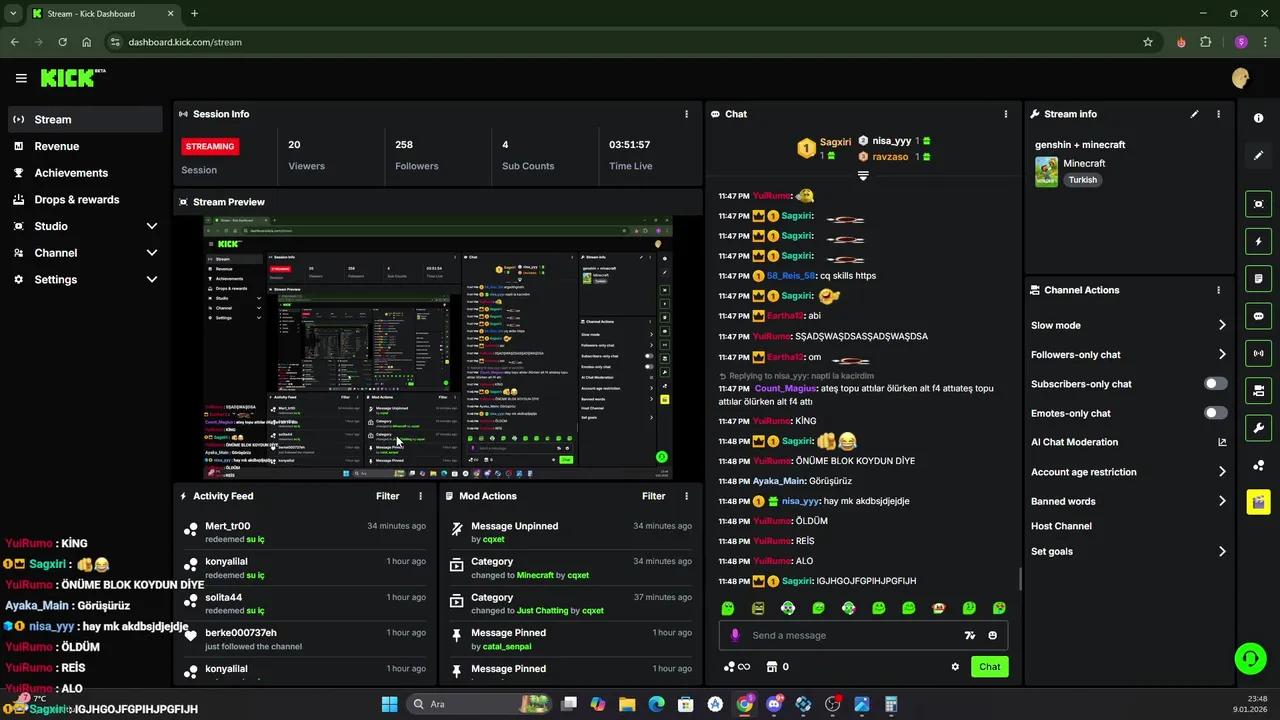
Task: Open the hamburger menu beside the Kick logo
Action: 21,78
